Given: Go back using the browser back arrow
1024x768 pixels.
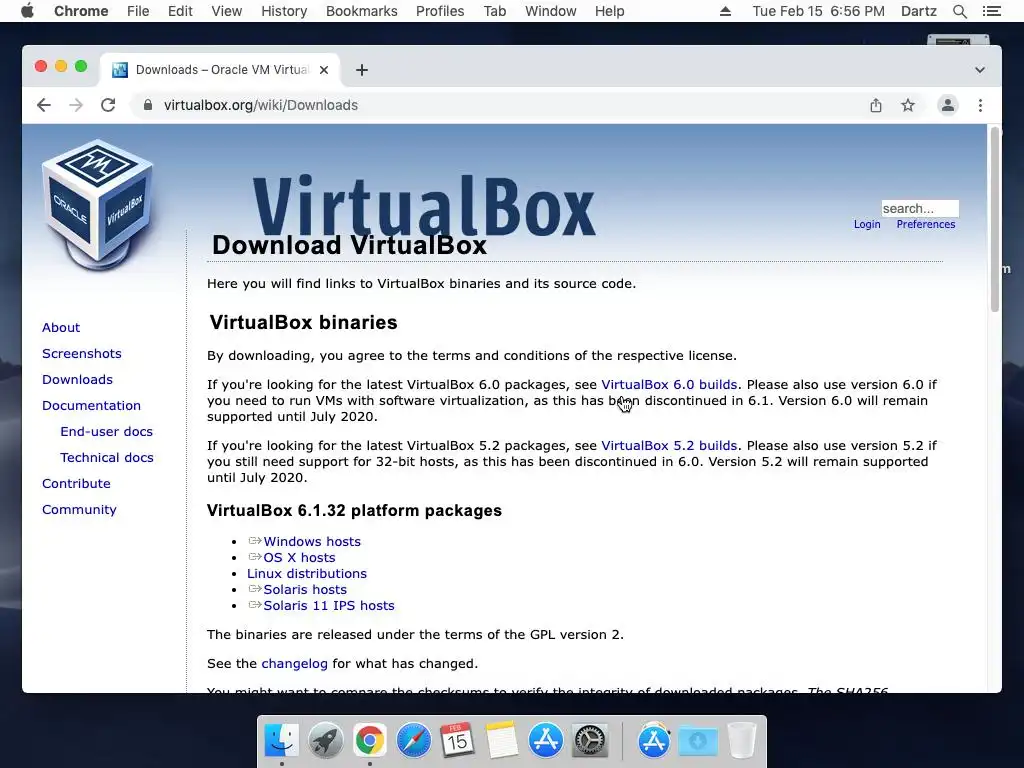Looking at the screenshot, I should tap(44, 105).
